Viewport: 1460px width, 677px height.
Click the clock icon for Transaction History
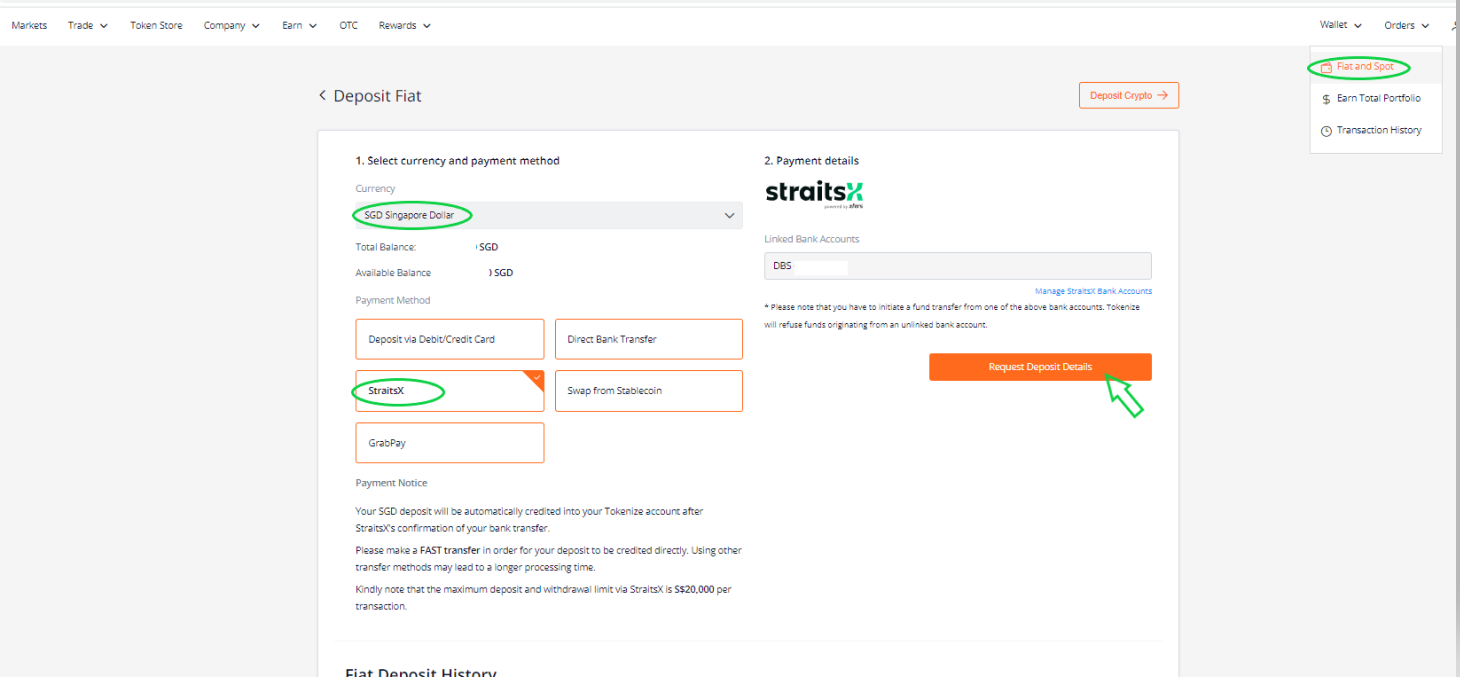1326,131
